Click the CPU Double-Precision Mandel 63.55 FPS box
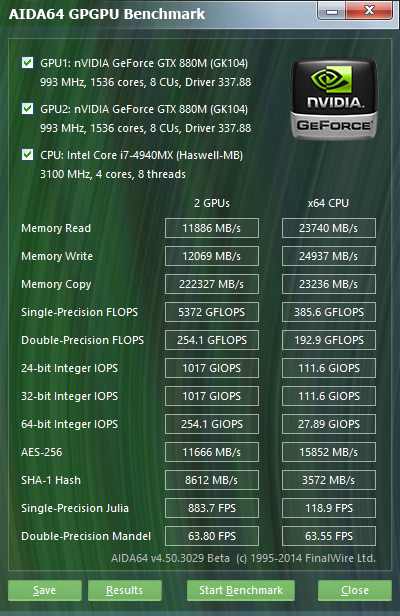The image size is (400, 616). click(x=329, y=536)
